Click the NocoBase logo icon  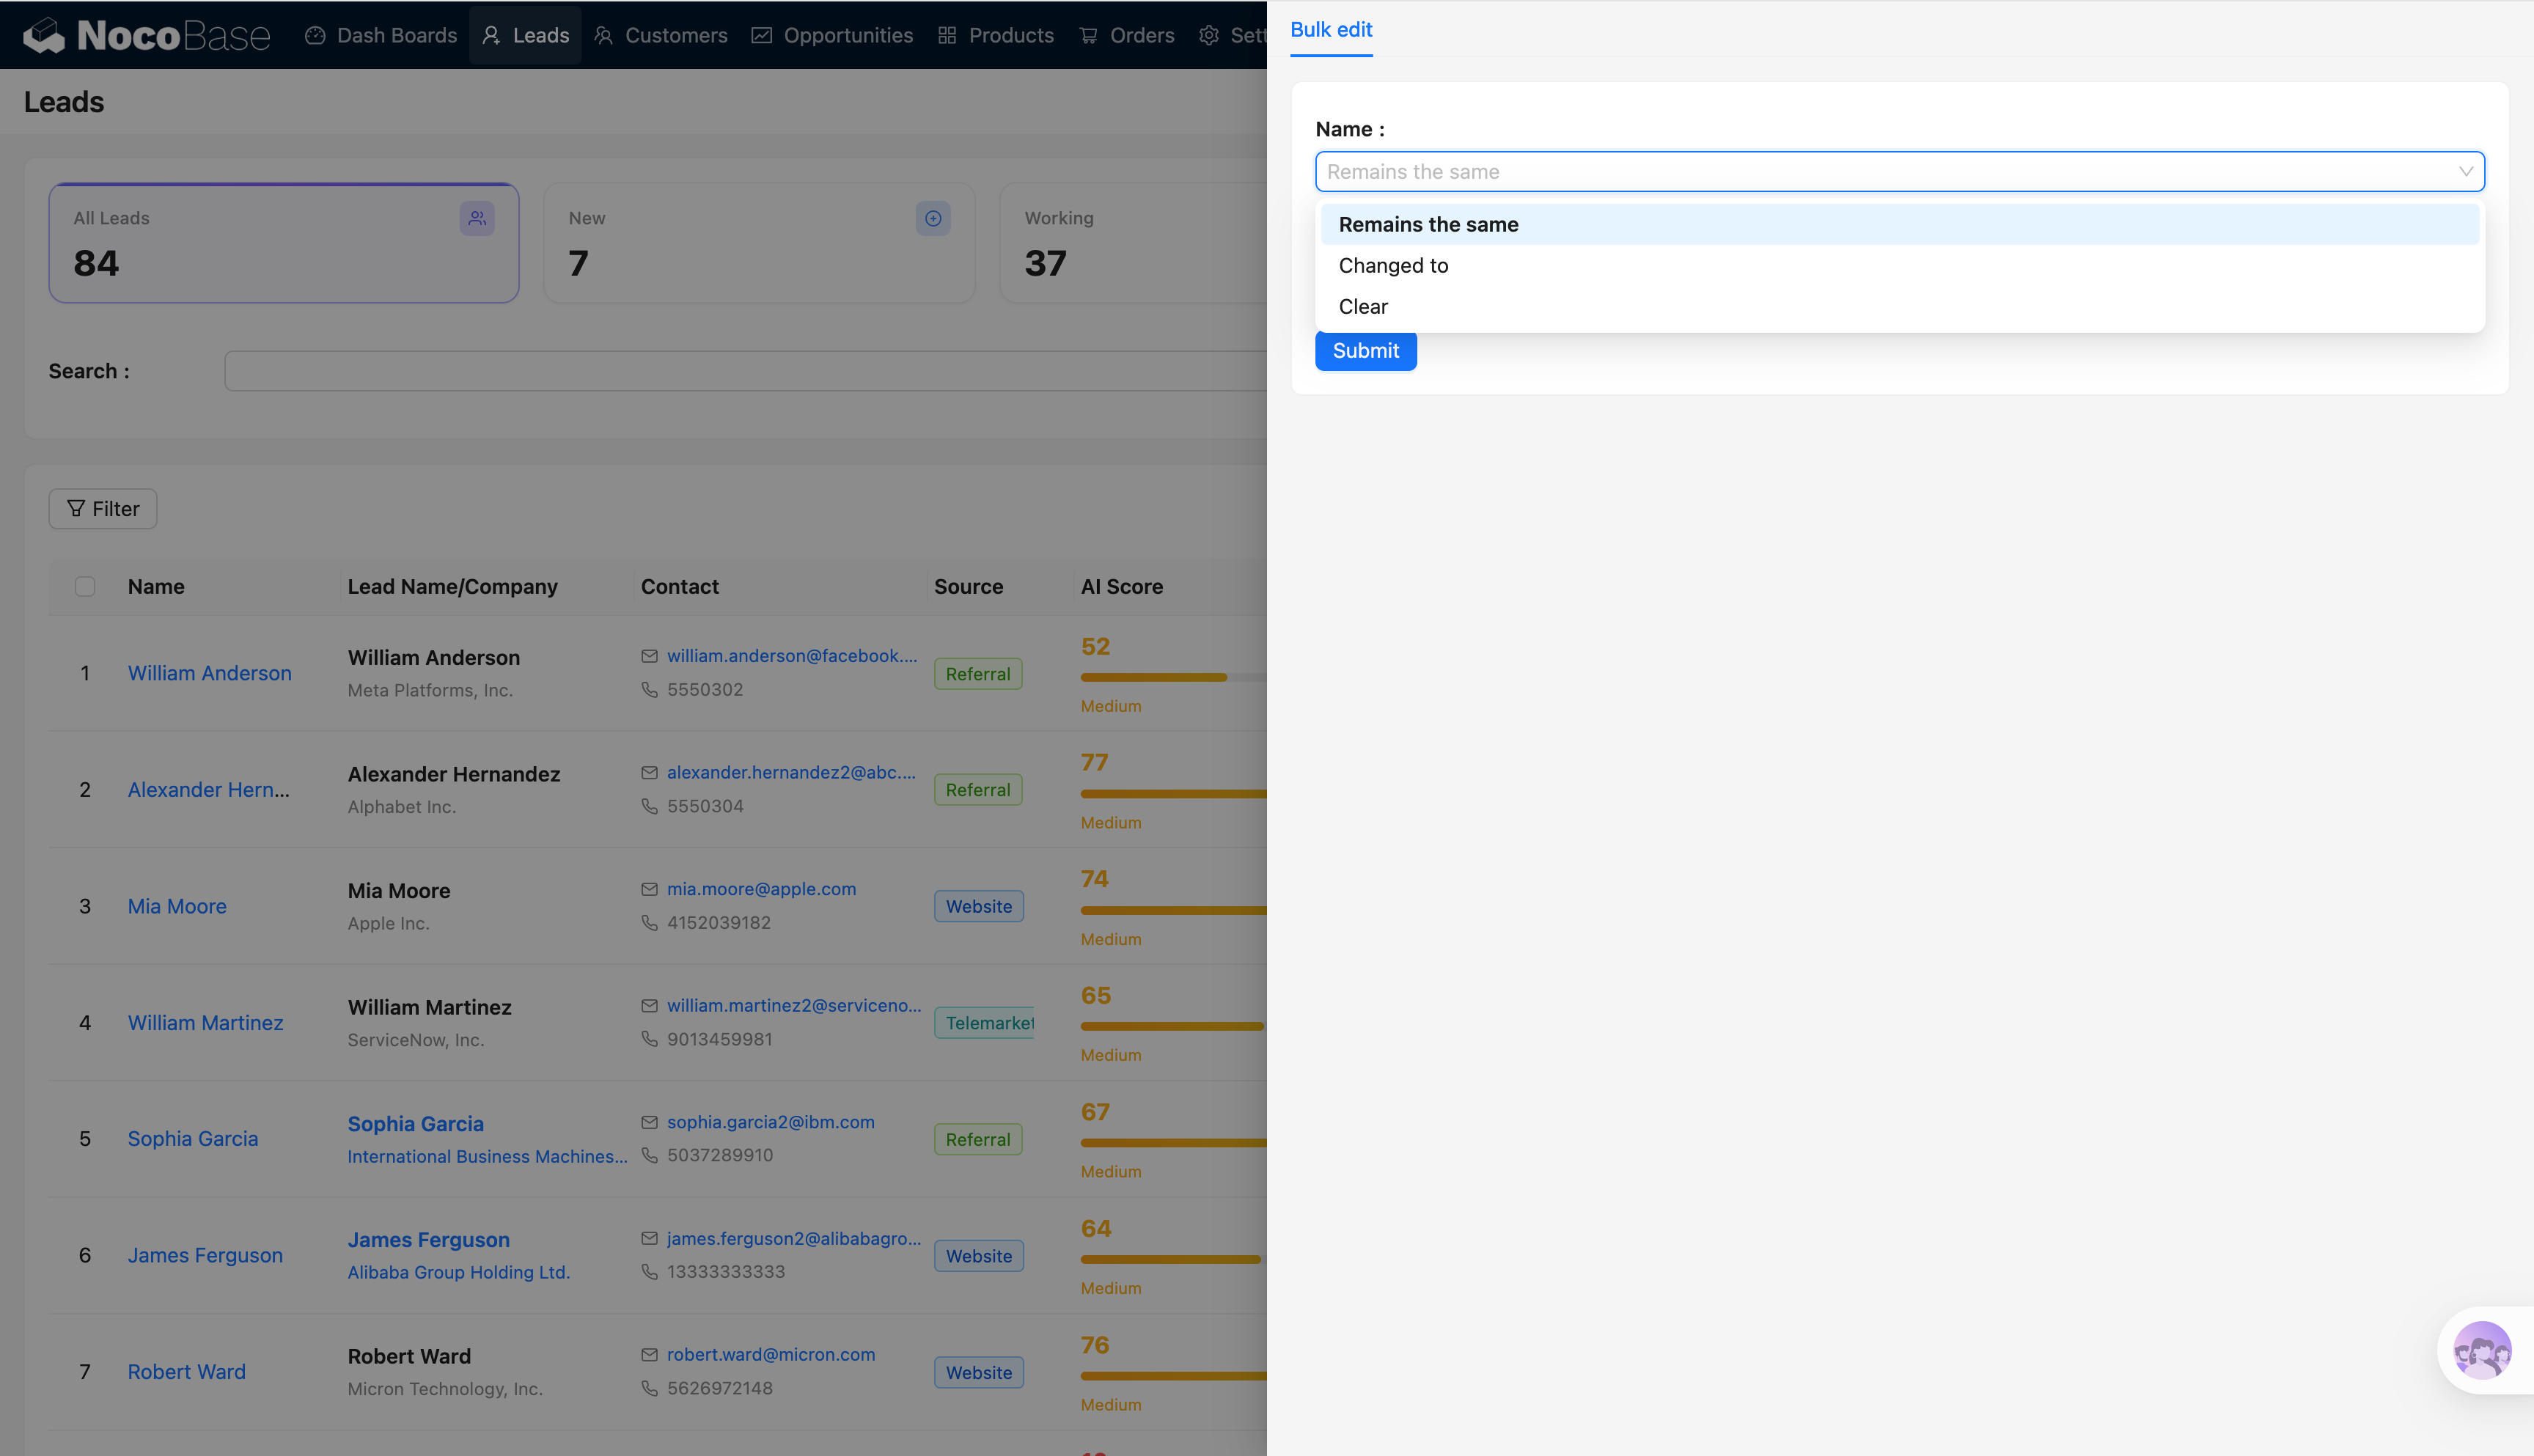[44, 35]
